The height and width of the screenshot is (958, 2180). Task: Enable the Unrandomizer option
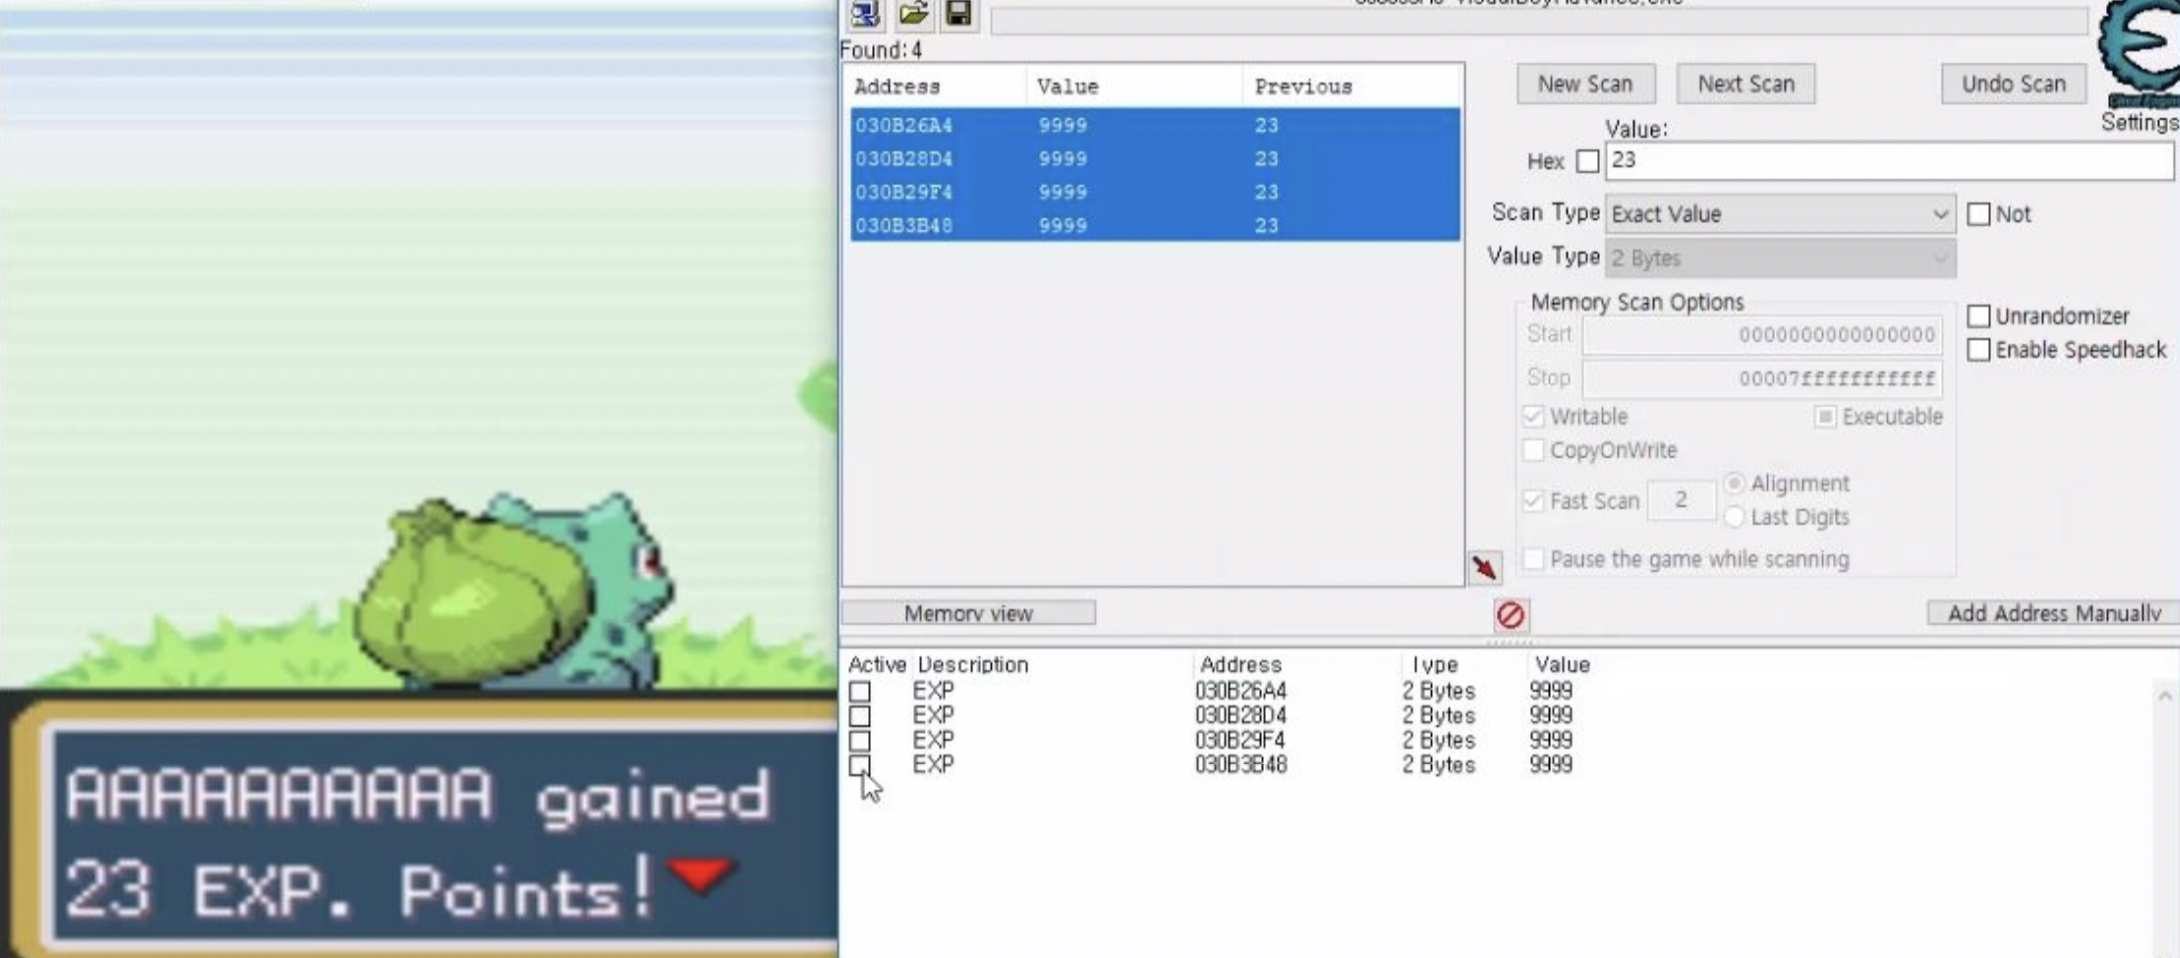tap(1978, 316)
